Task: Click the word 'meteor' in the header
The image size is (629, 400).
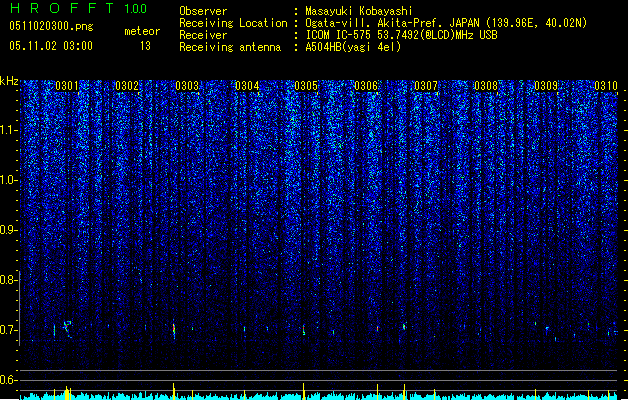Action: pos(142,31)
